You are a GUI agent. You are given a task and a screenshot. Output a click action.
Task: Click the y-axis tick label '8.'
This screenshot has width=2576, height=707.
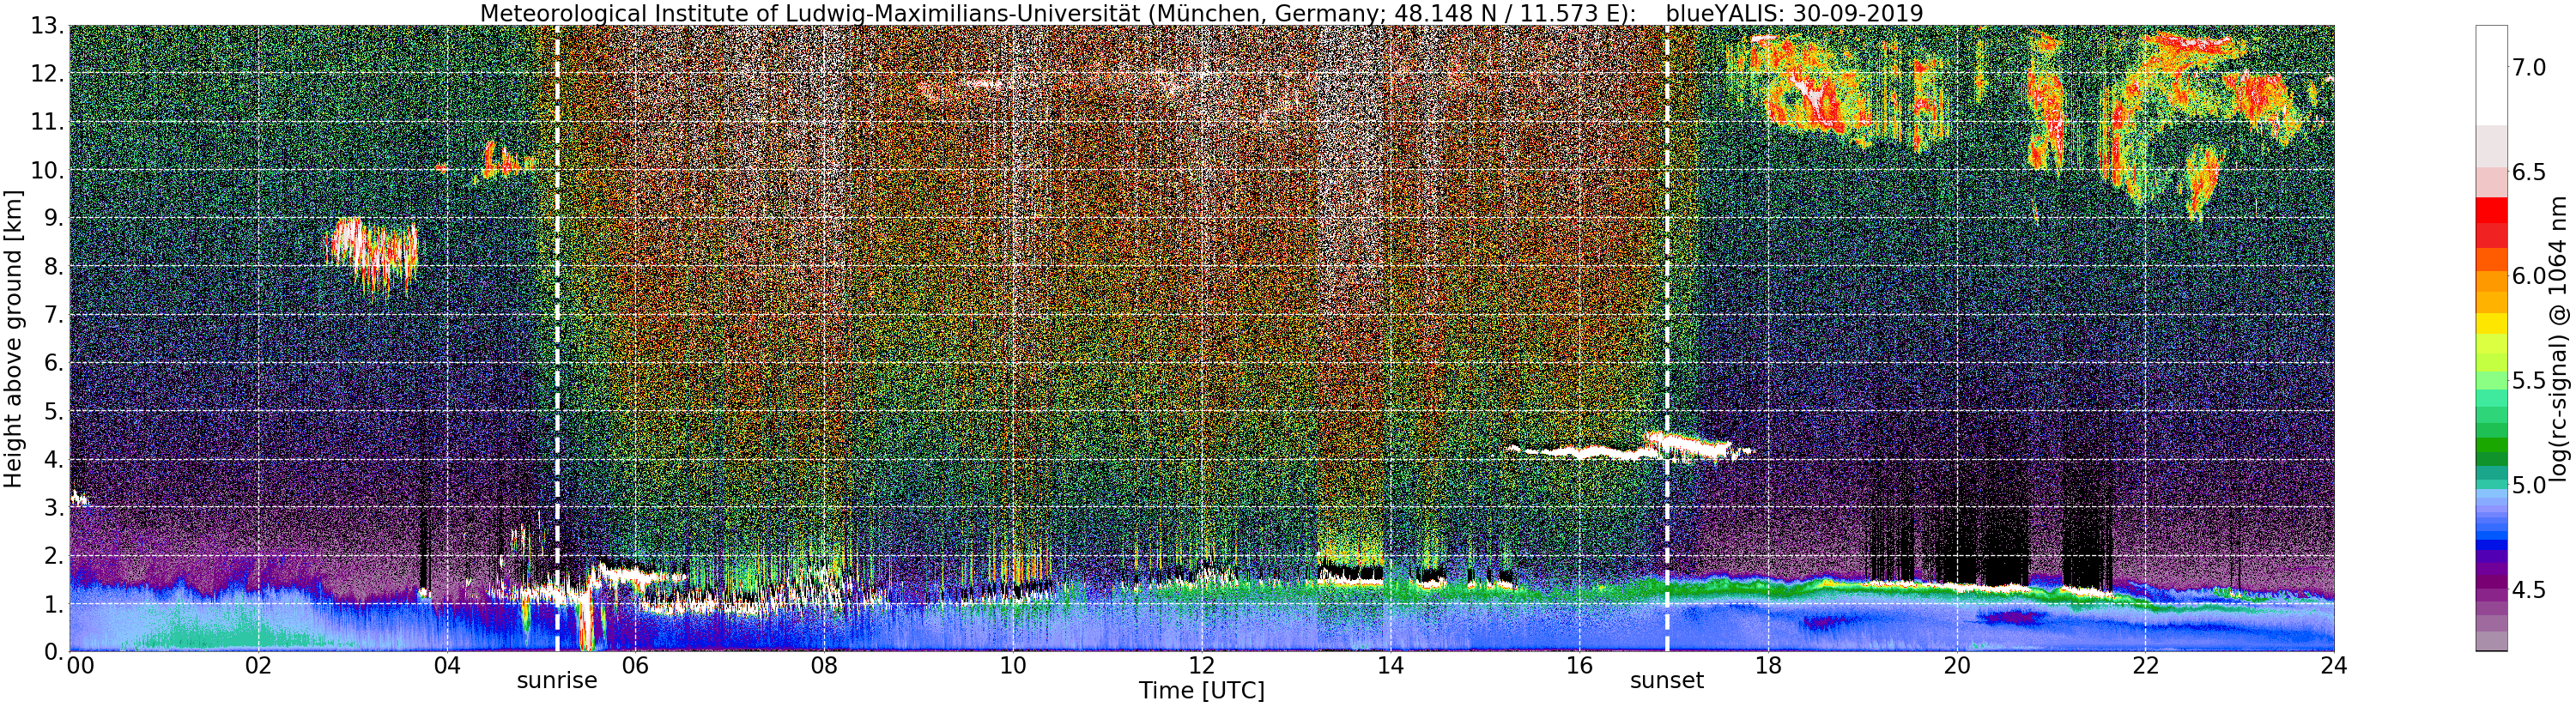53,267
